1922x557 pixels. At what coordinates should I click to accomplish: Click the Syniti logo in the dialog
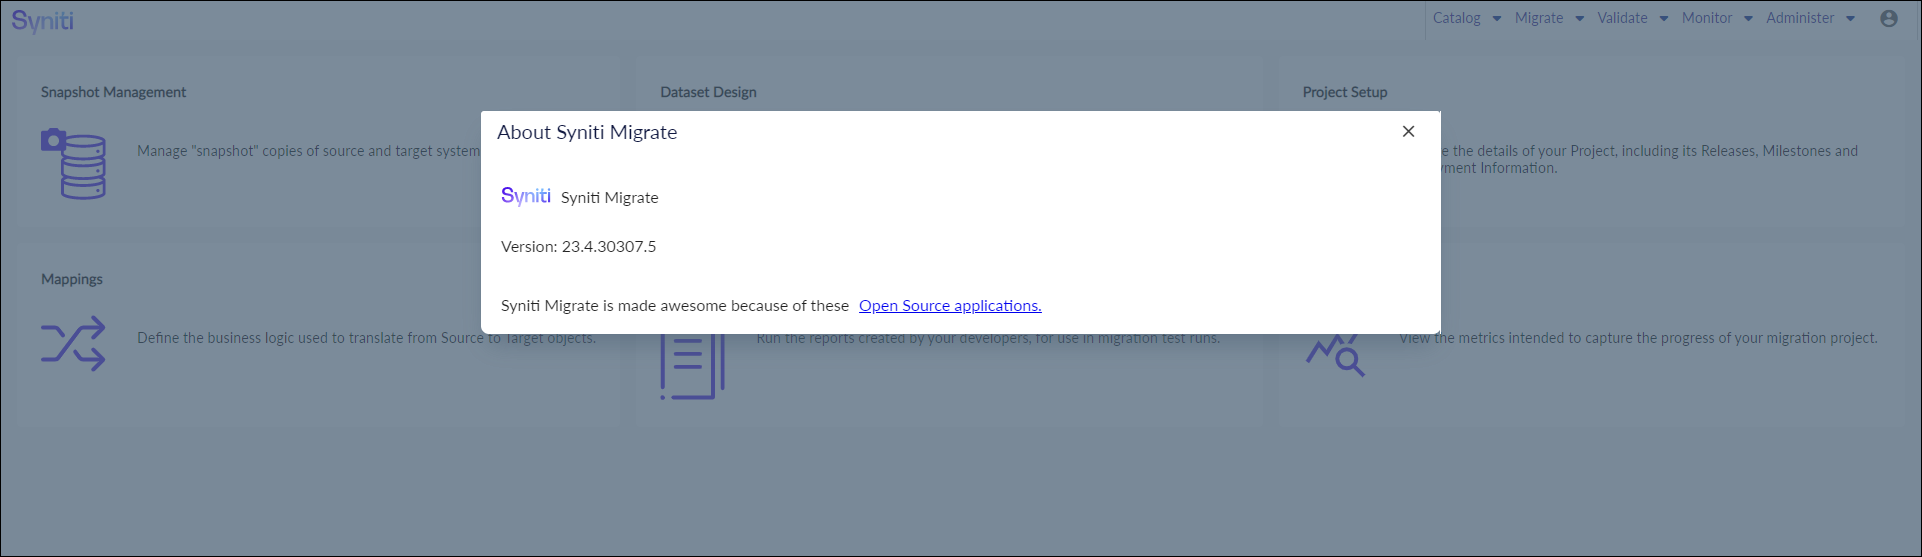526,196
